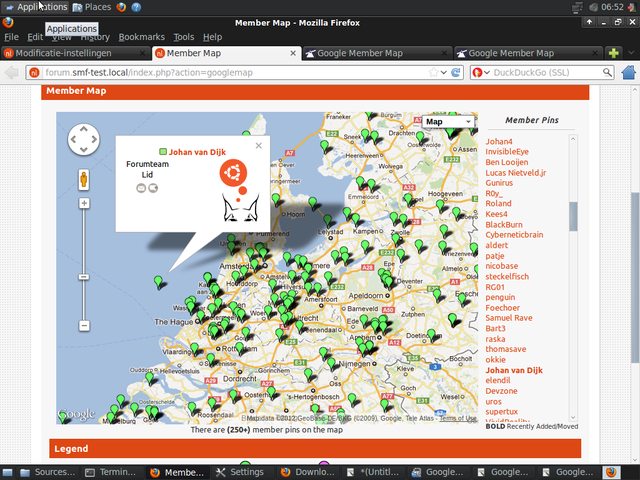Open the URL history dropdown arrow
This screenshot has height=480, width=640.
(x=444, y=73)
